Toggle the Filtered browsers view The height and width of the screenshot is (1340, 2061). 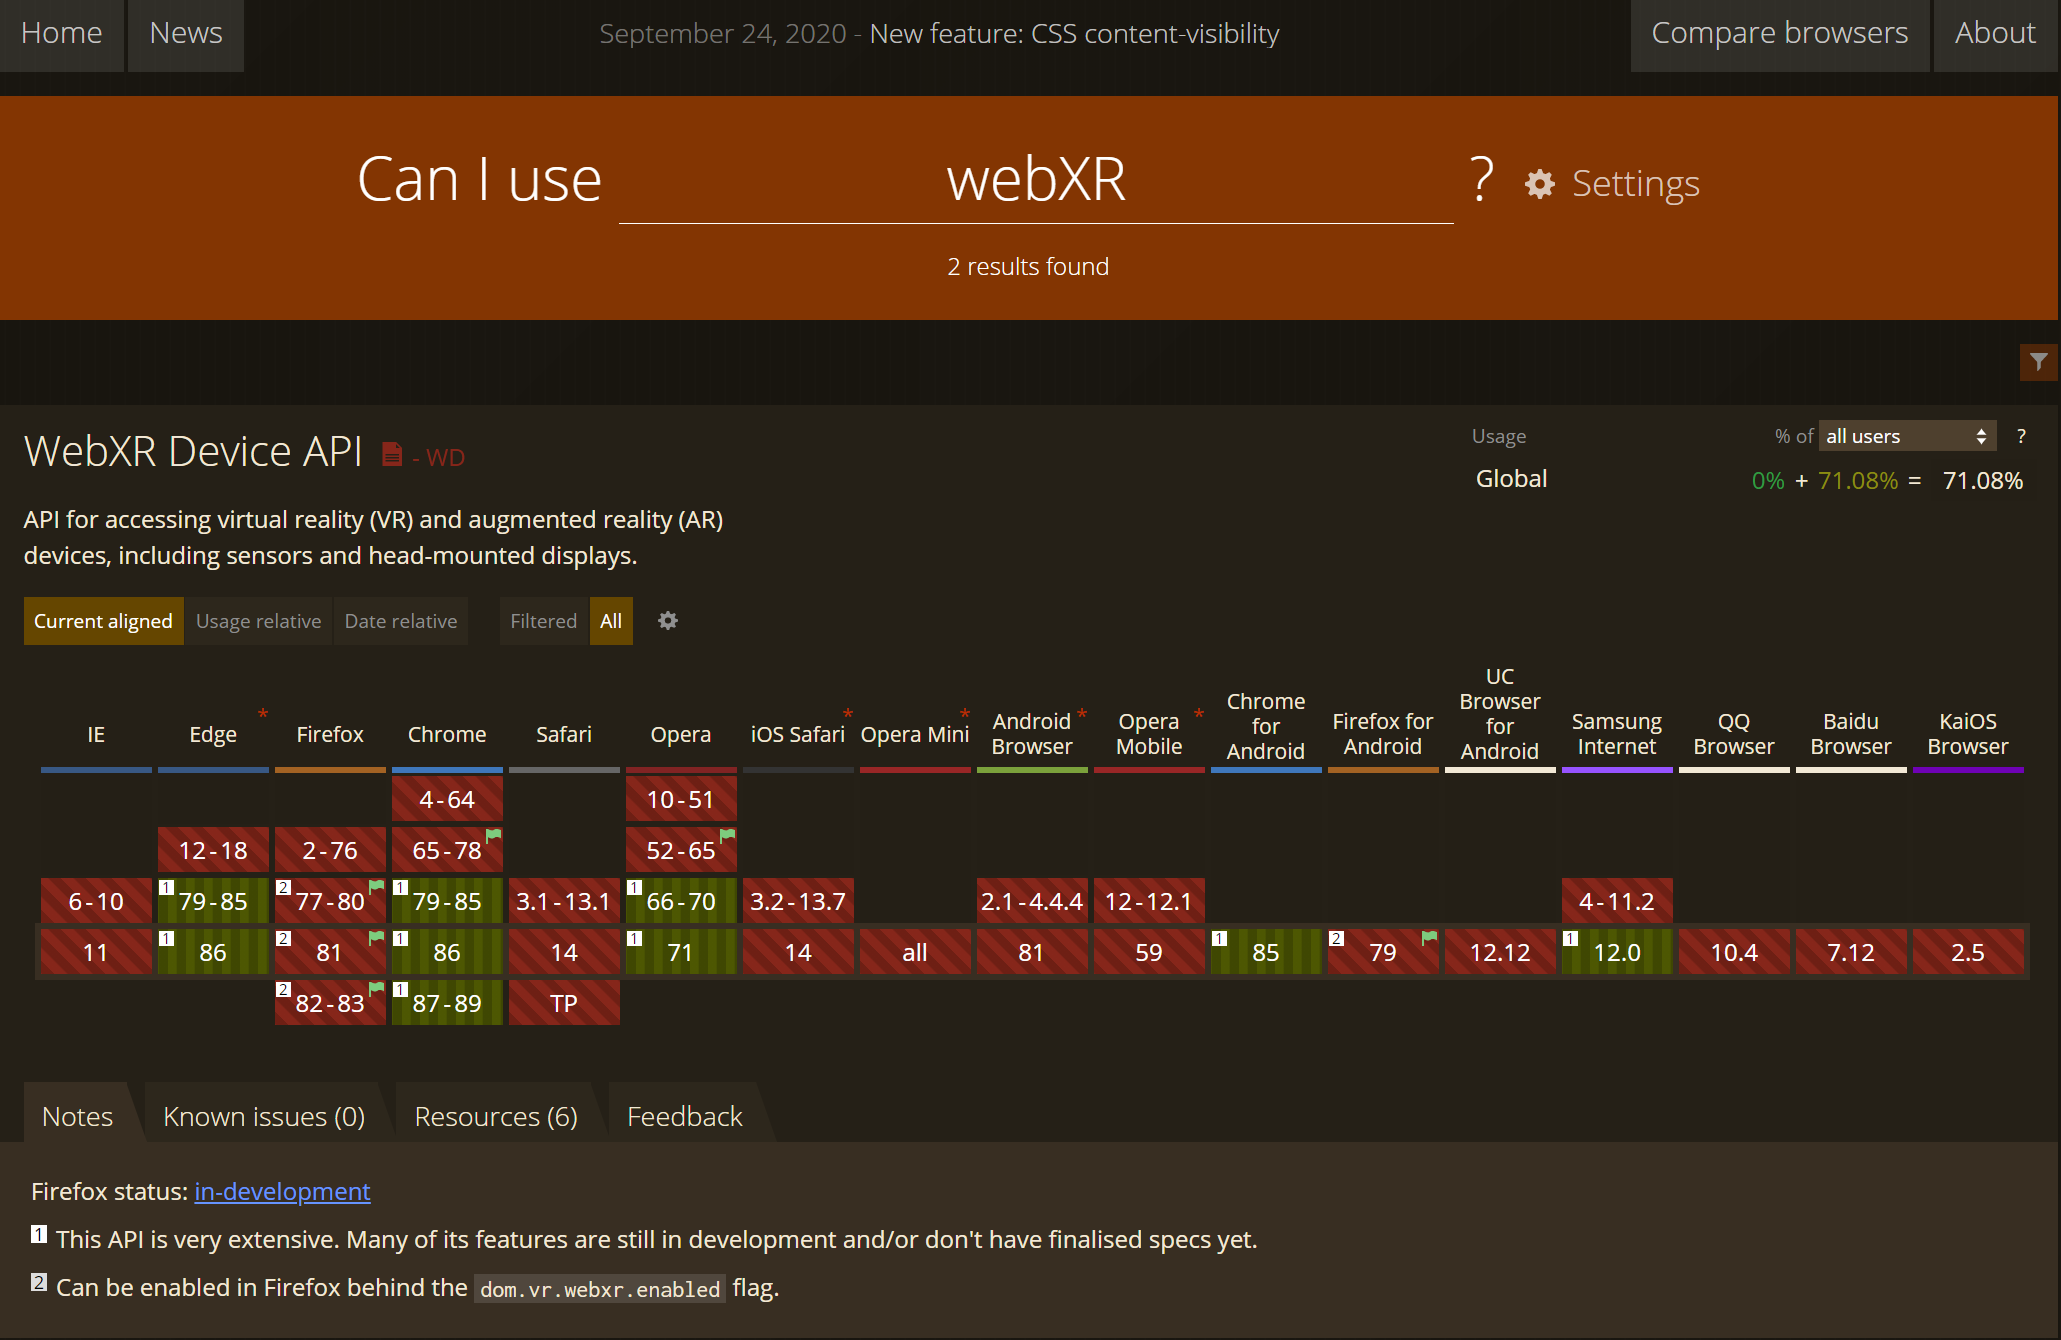click(543, 621)
